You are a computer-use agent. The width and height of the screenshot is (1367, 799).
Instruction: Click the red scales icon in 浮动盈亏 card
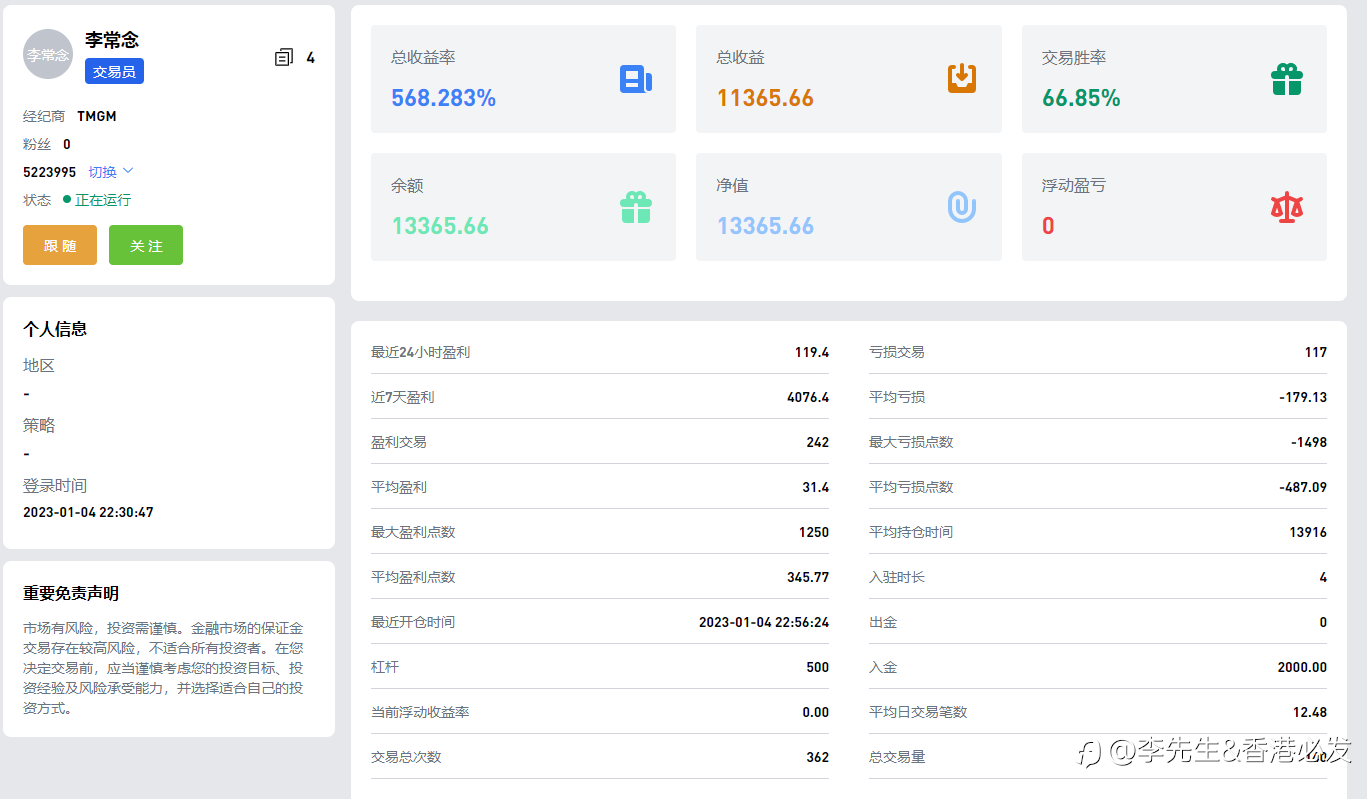tap(1287, 207)
